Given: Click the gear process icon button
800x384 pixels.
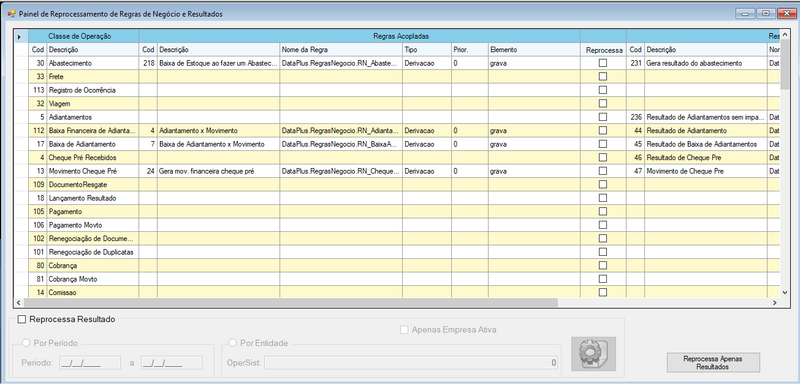Looking at the screenshot, I should click(593, 353).
